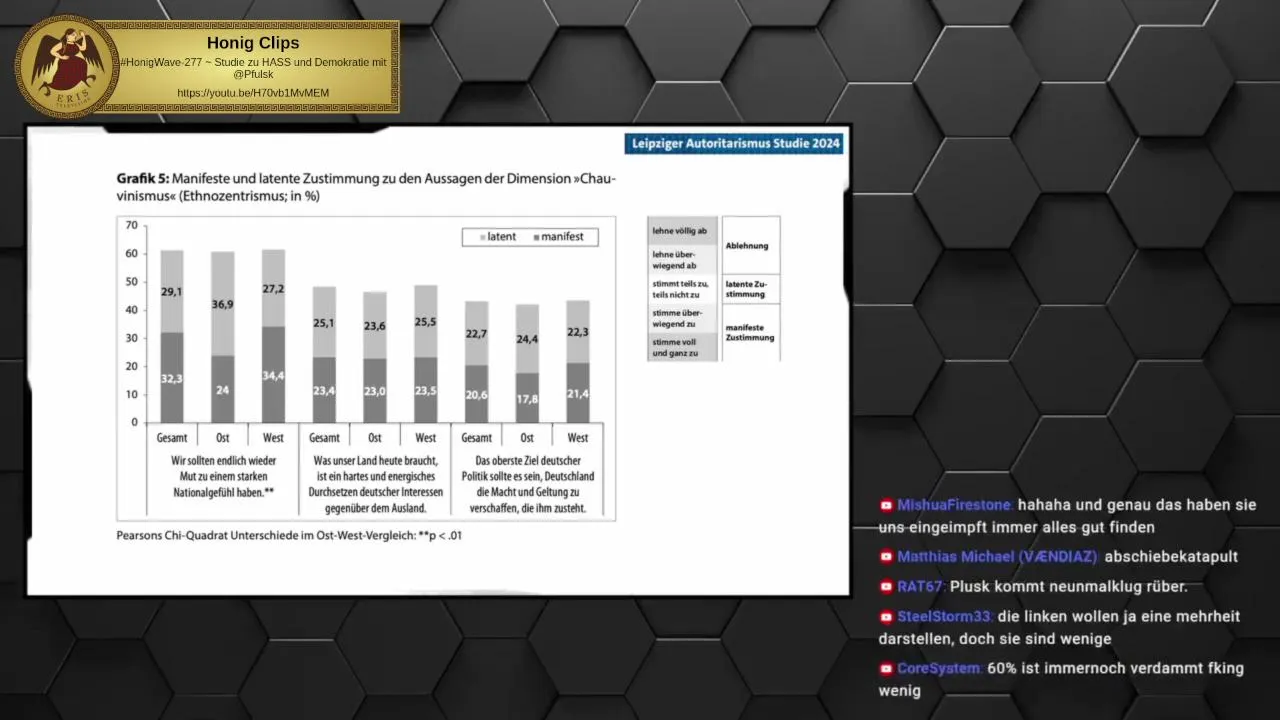Select chat username RAT67

click(x=921, y=587)
